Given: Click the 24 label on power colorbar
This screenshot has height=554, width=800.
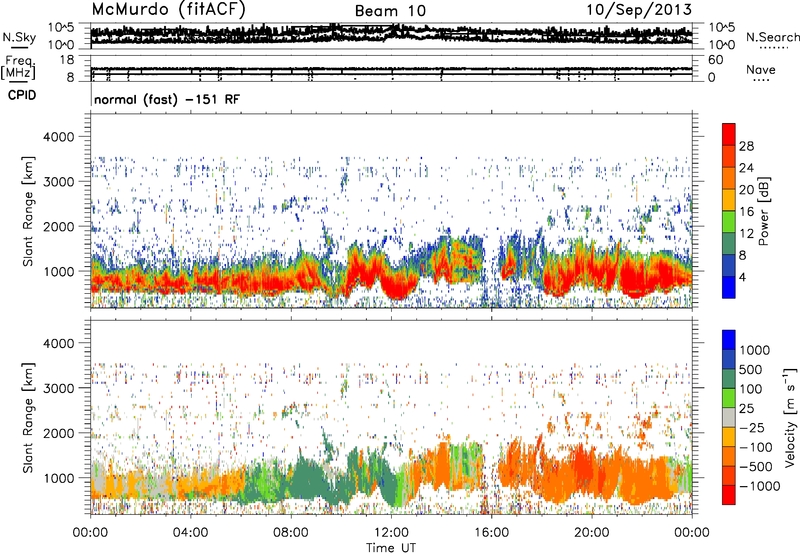Looking at the screenshot, I should (746, 168).
